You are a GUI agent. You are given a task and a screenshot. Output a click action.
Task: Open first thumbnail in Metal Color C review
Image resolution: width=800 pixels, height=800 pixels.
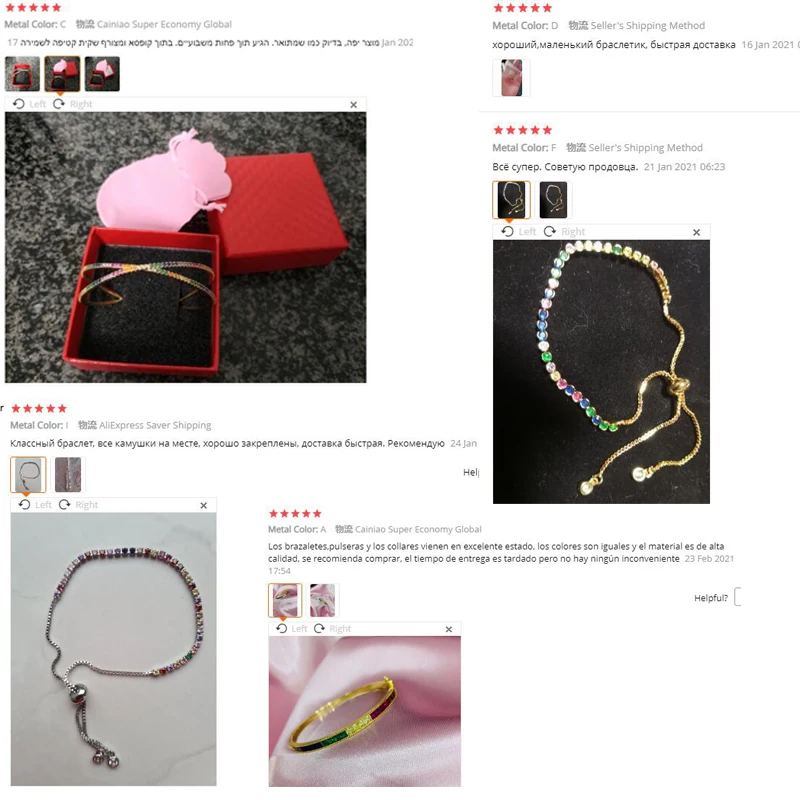[x=22, y=74]
